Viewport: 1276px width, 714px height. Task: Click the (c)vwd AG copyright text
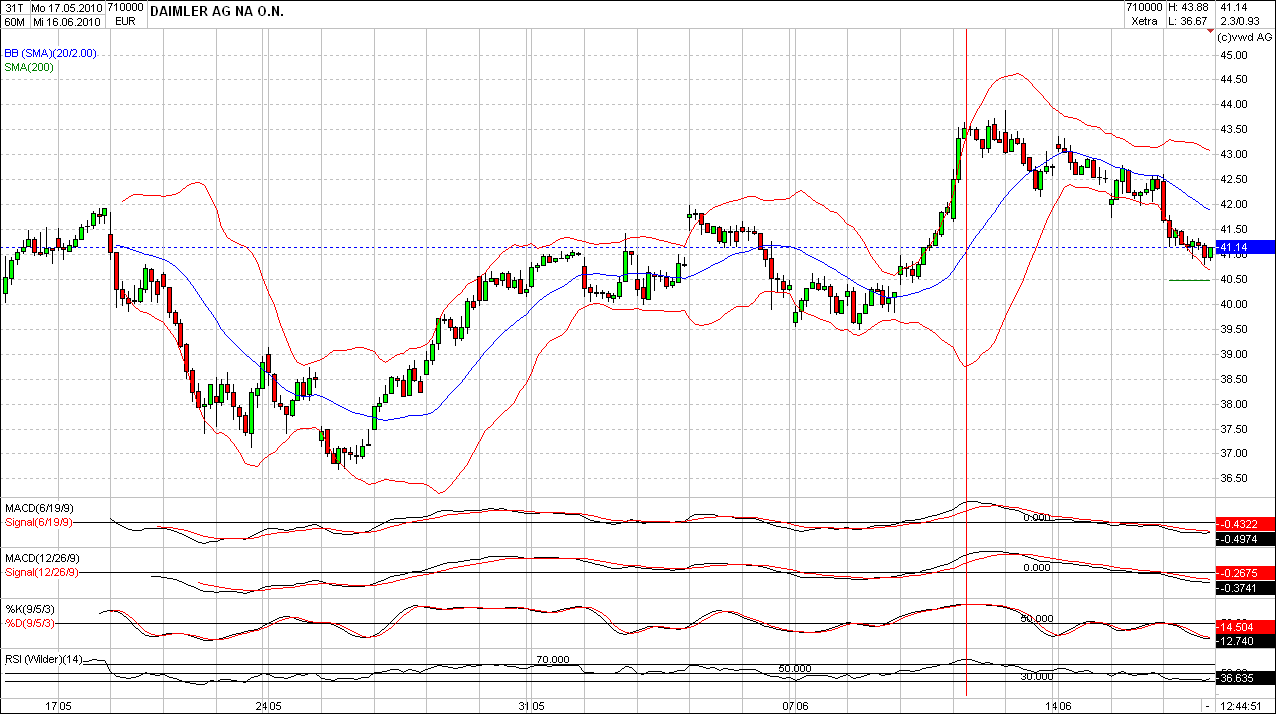1243,36
